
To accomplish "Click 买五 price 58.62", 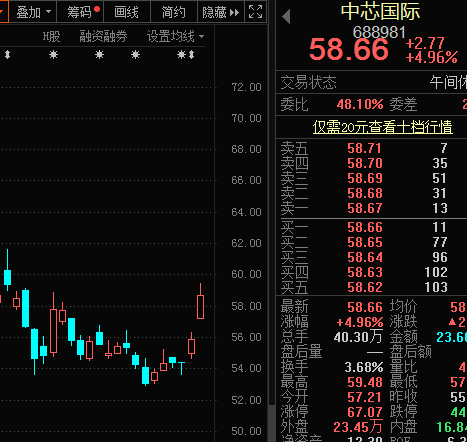I will click(x=365, y=287).
